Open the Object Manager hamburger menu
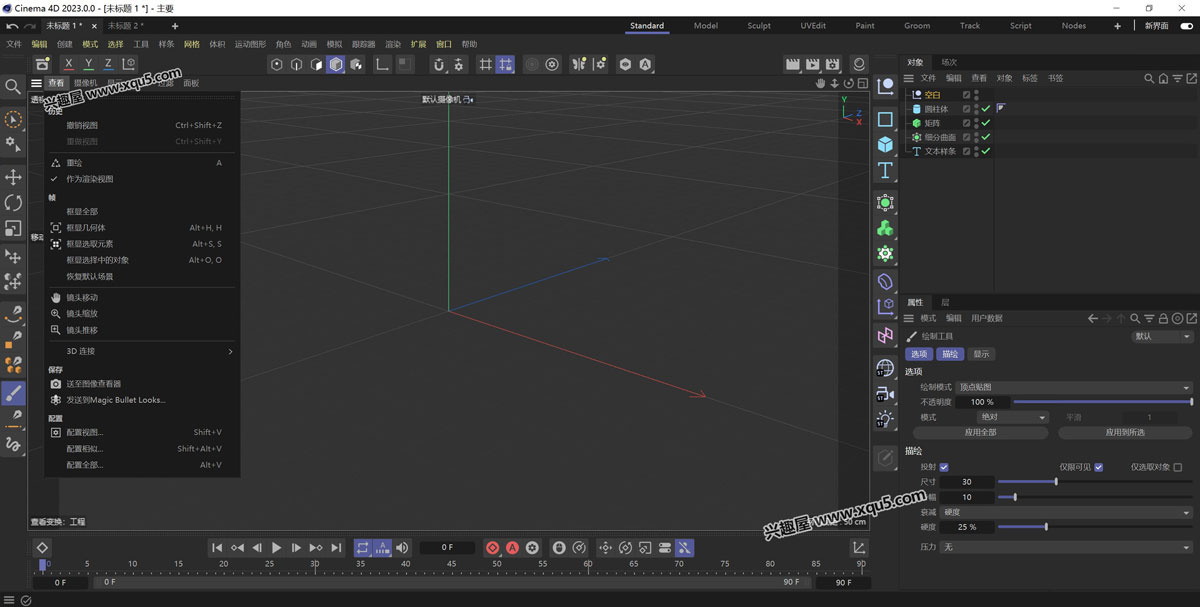The height and width of the screenshot is (607, 1200). coord(909,78)
